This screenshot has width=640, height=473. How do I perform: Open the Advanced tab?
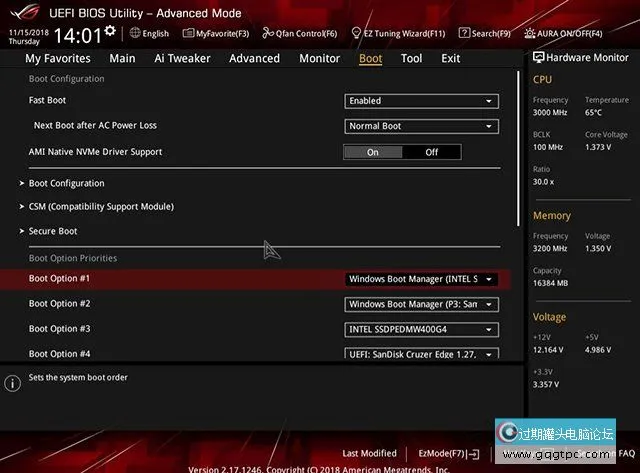point(254,58)
